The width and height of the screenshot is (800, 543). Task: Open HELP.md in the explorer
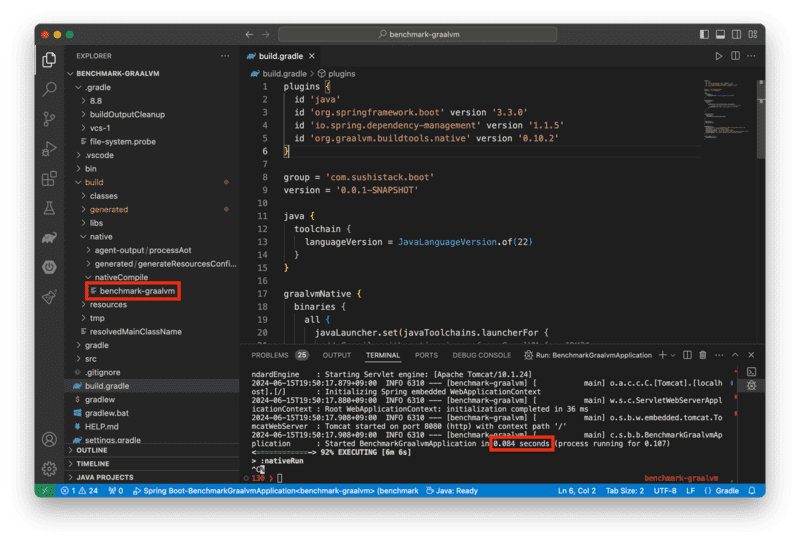tap(102, 427)
